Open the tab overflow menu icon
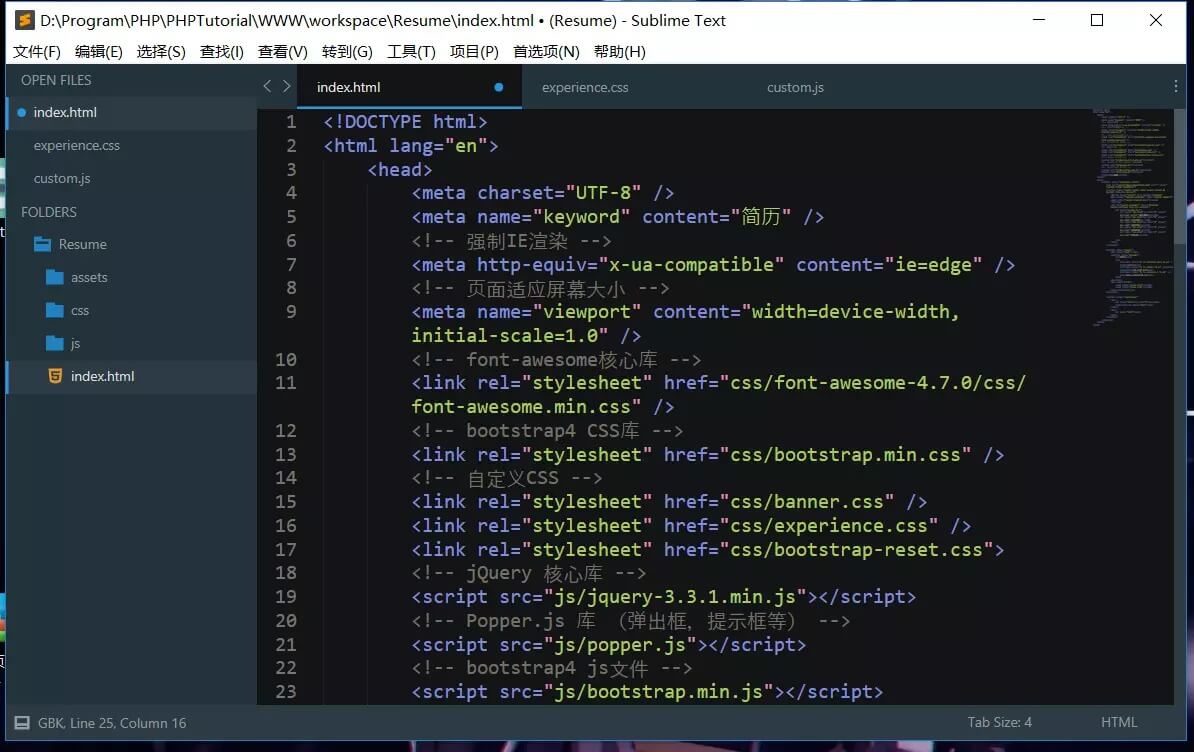This screenshot has width=1194, height=752. (1176, 87)
